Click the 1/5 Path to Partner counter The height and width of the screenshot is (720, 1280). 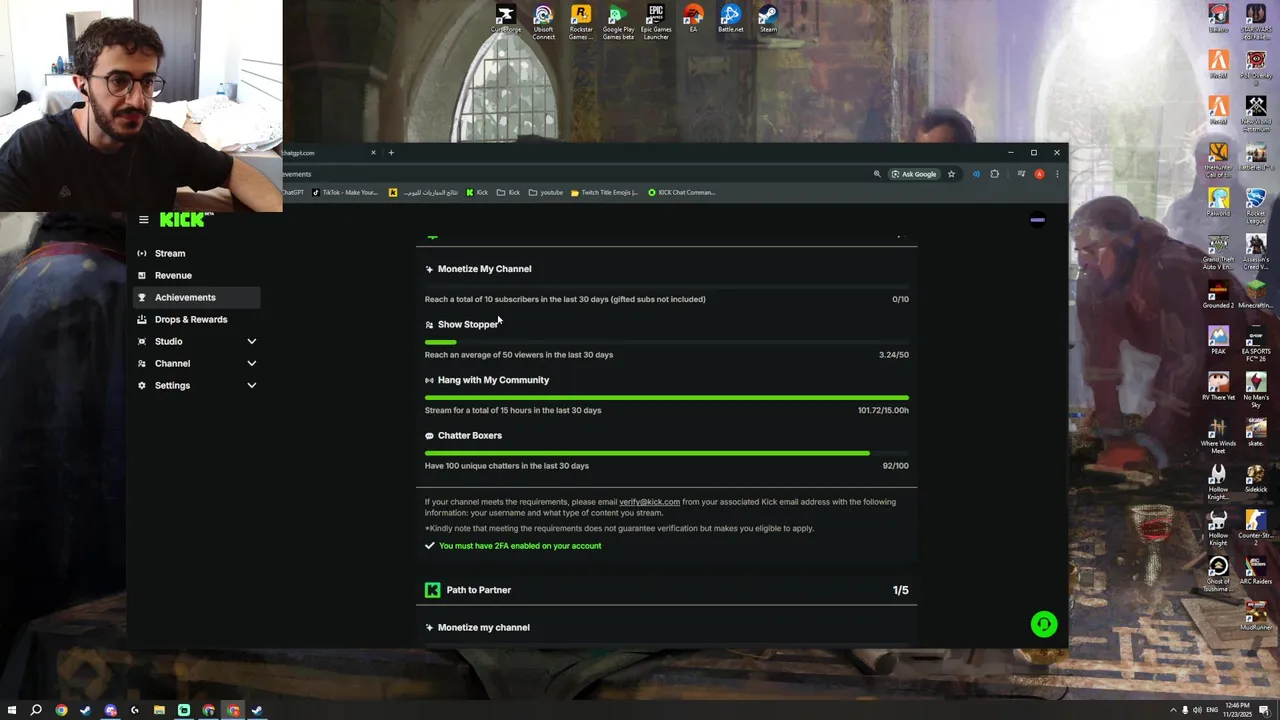[900, 590]
